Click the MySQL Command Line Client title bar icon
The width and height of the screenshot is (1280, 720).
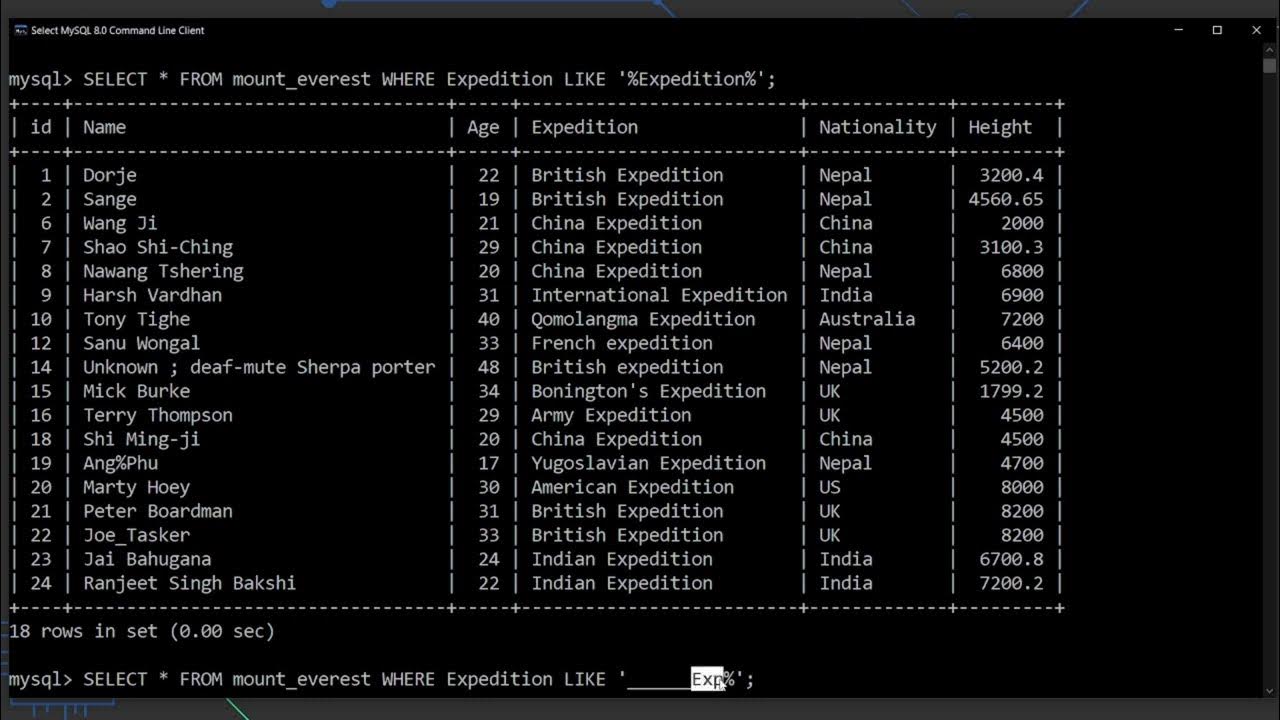pyautogui.click(x=20, y=30)
